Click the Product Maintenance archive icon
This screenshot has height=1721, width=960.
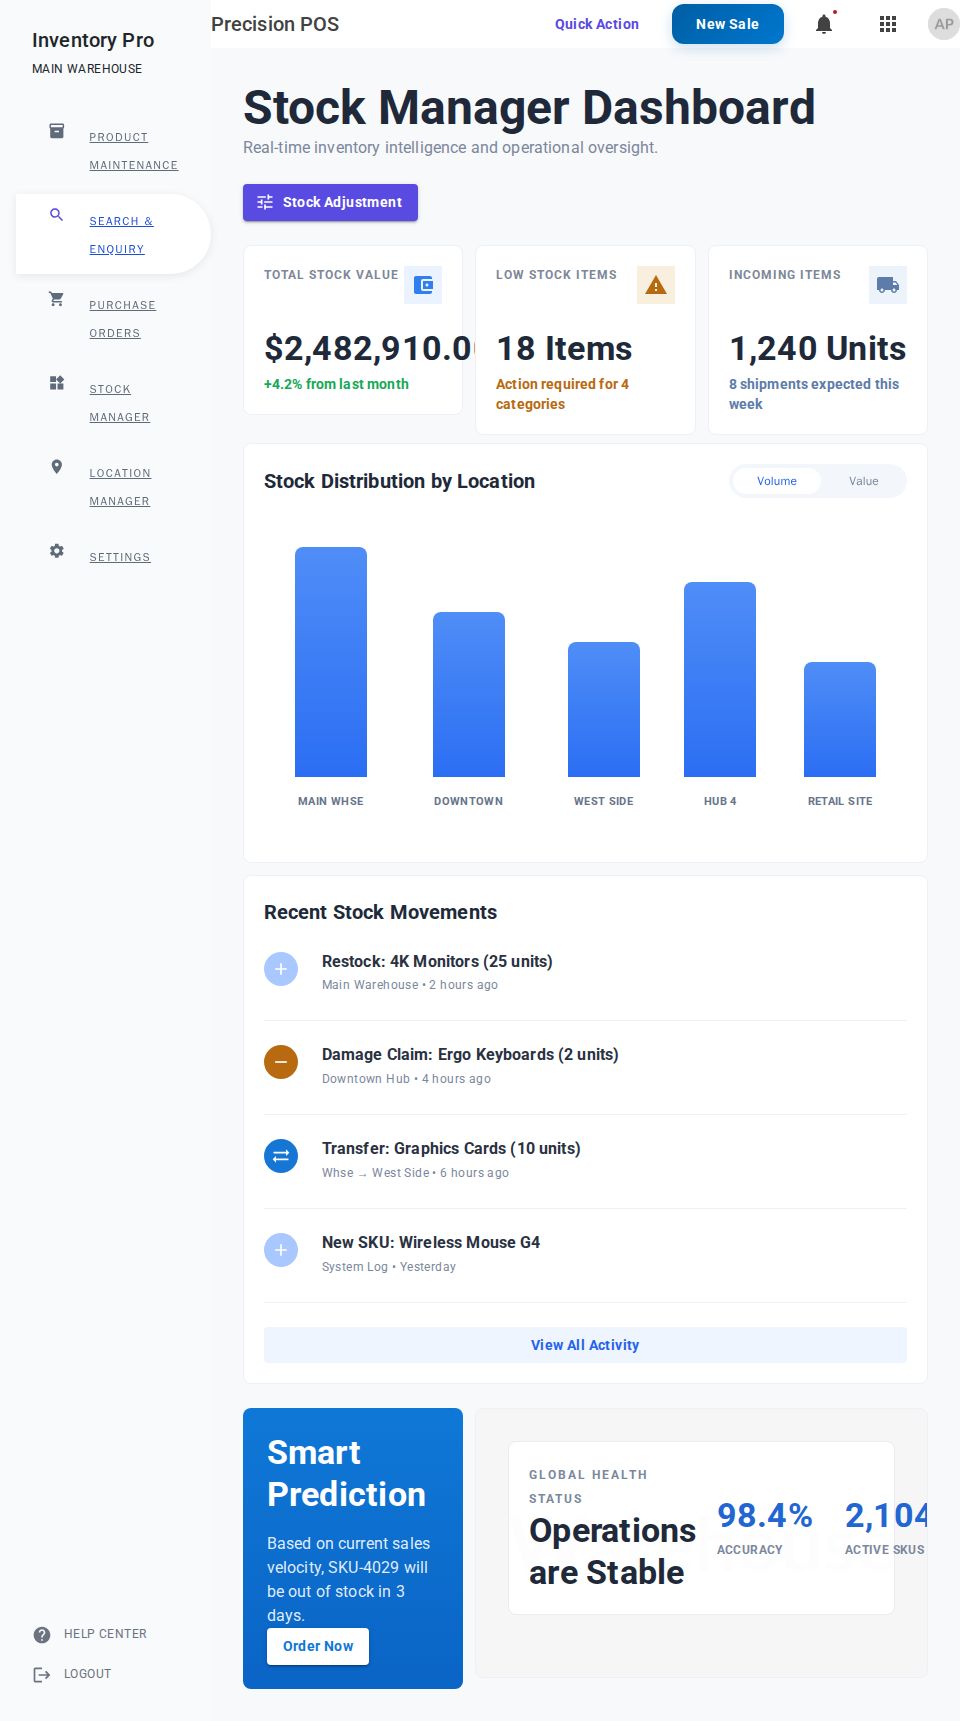point(57,131)
